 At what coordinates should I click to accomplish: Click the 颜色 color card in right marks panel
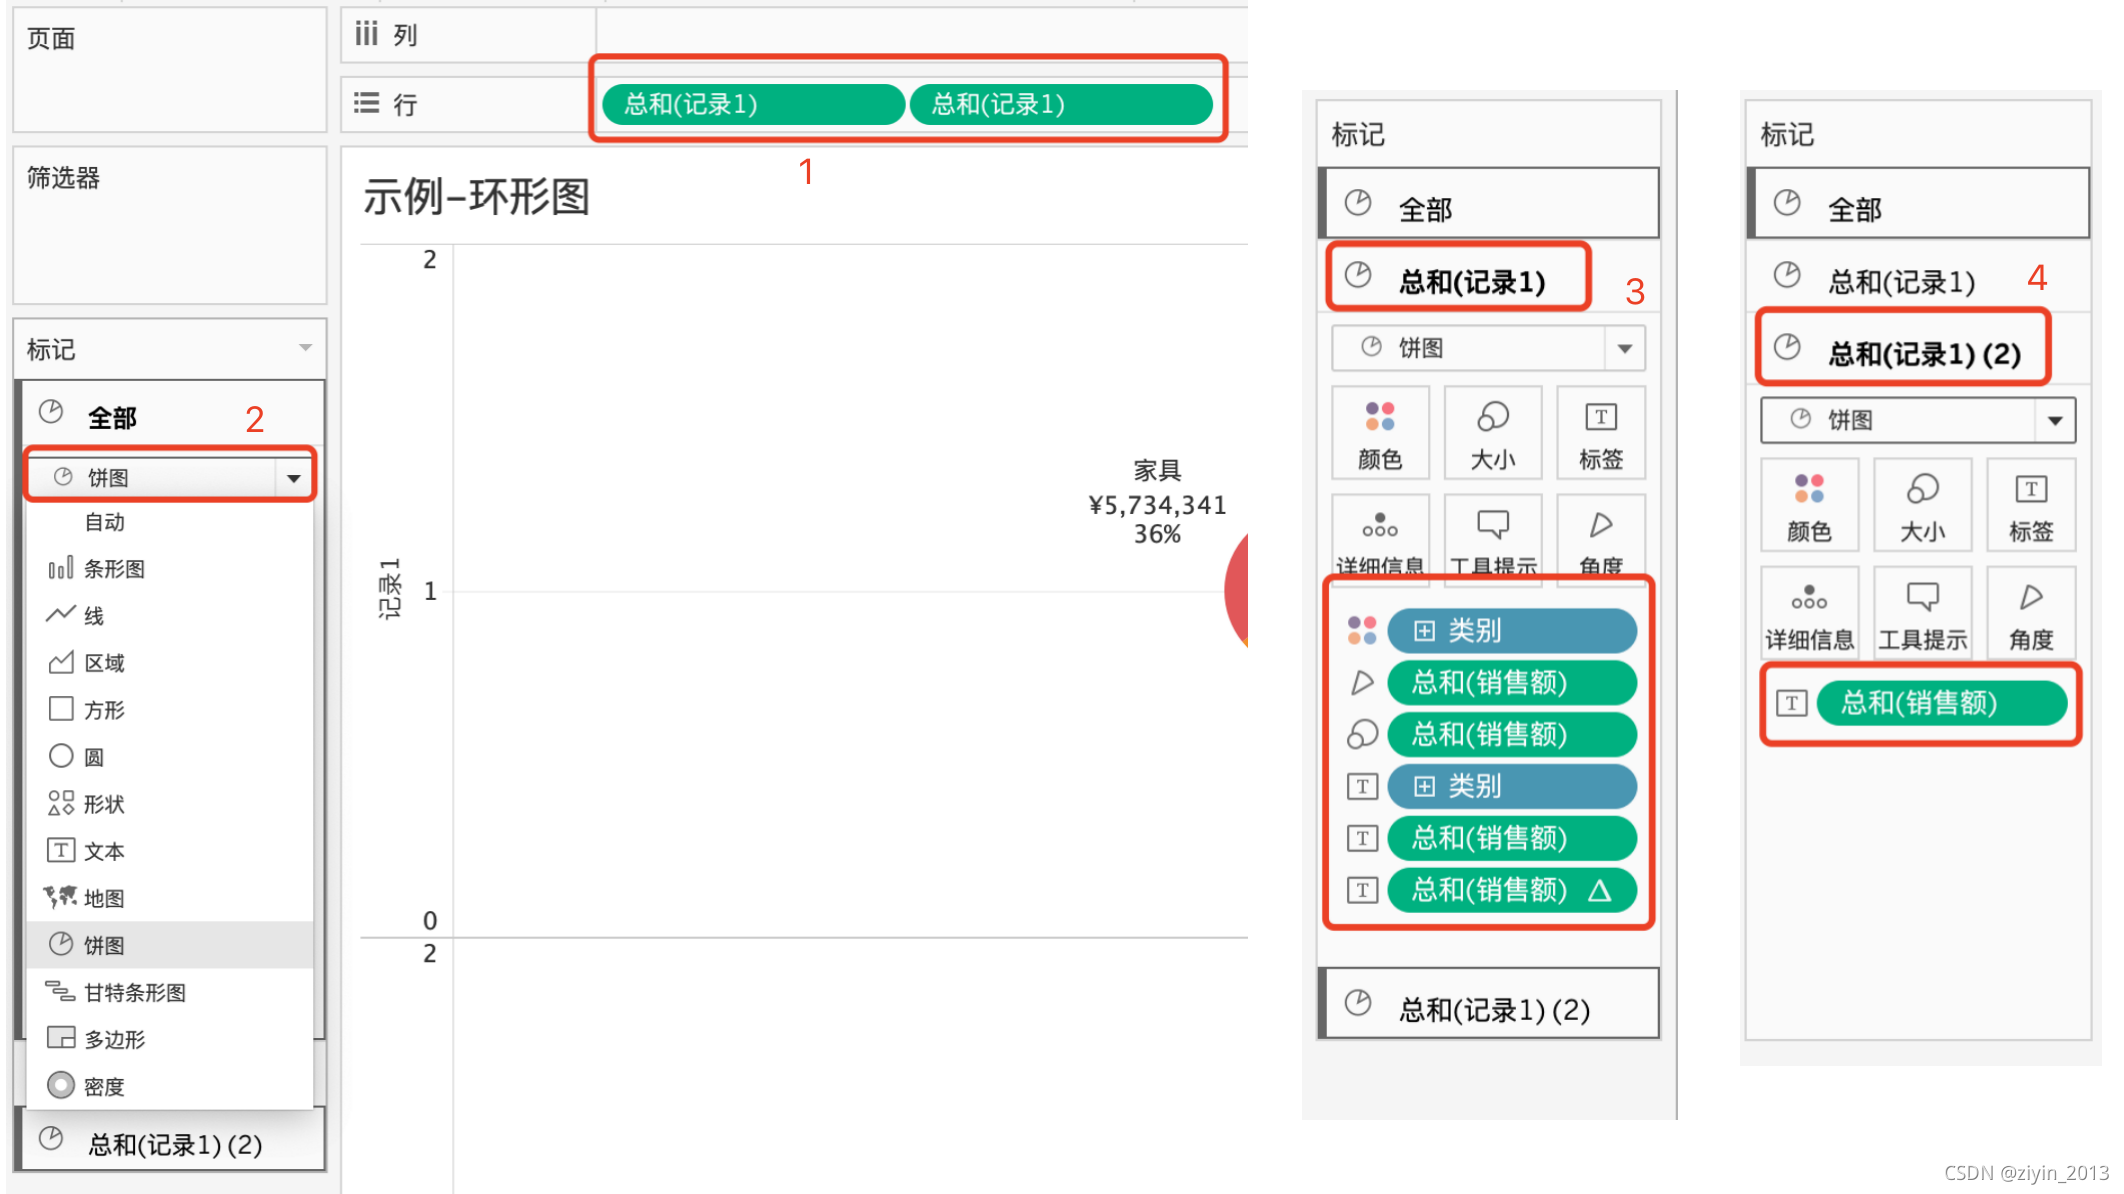point(1808,505)
